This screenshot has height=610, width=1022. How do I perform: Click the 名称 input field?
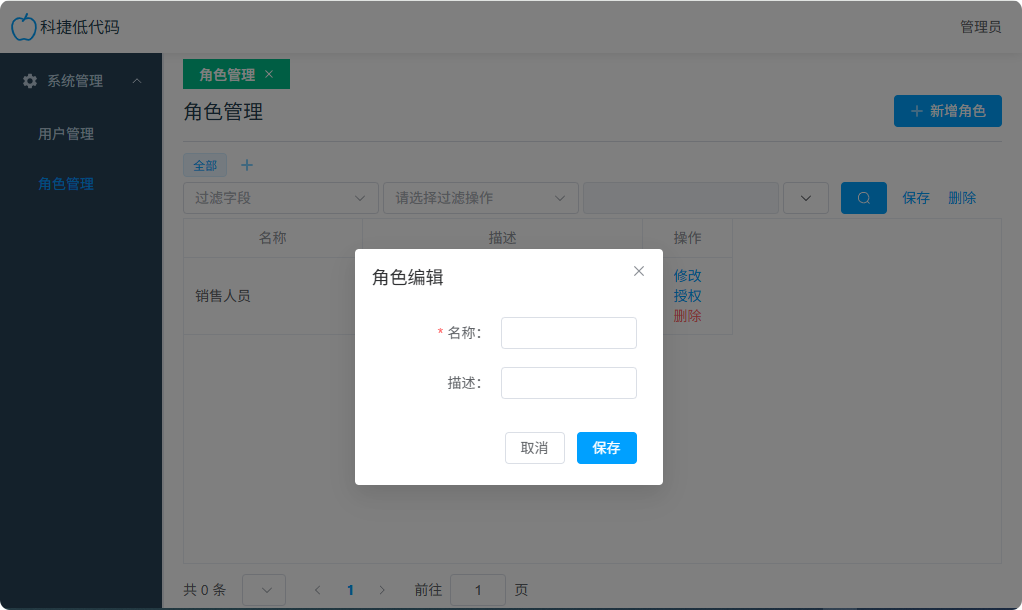click(x=568, y=333)
